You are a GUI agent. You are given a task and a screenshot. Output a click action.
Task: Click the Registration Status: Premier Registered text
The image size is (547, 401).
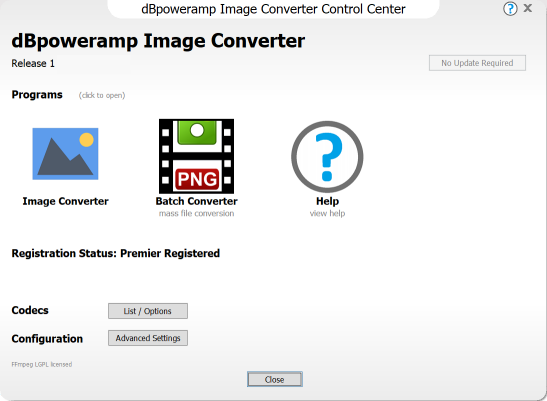(116, 253)
